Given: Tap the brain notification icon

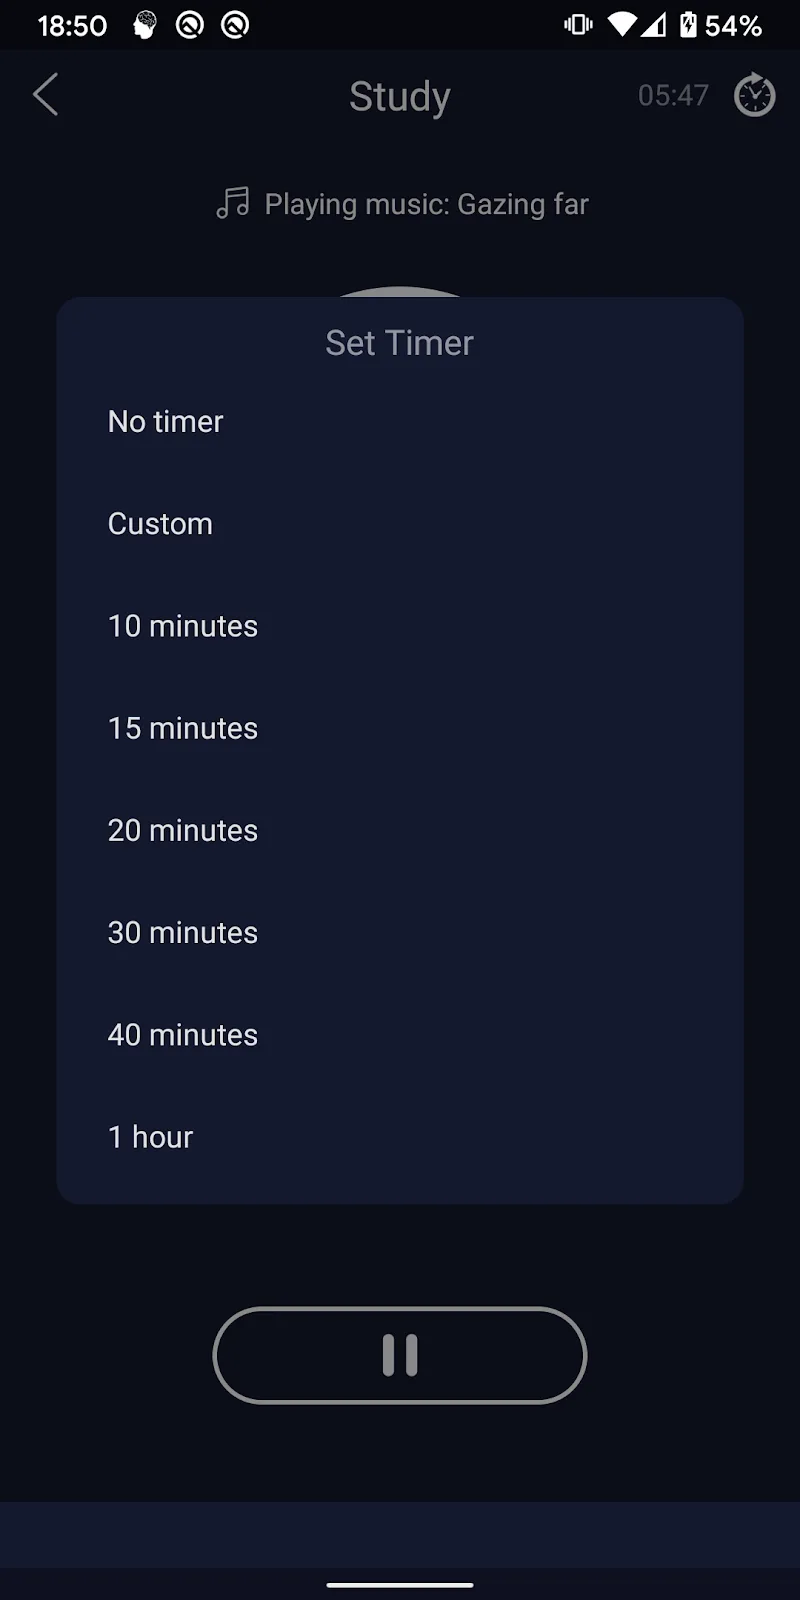Looking at the screenshot, I should click(x=145, y=25).
